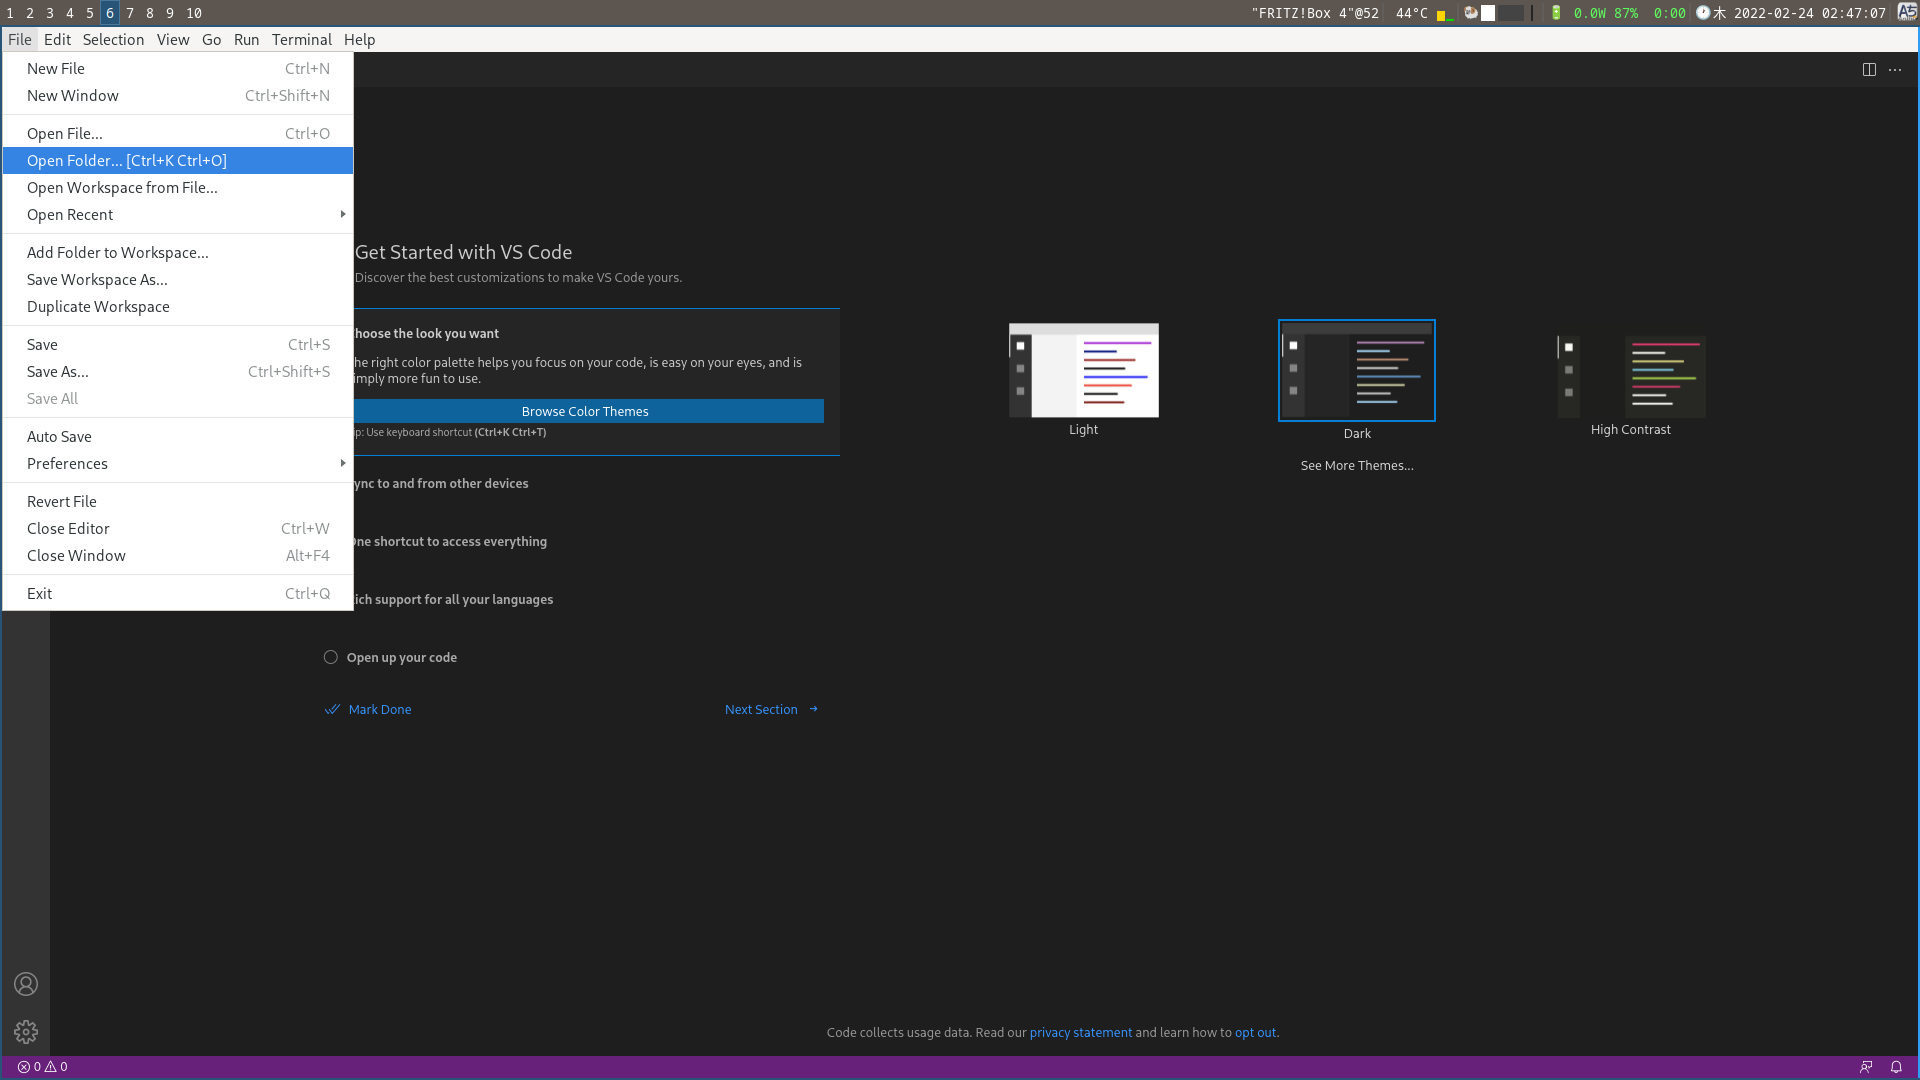Choose Open File... menu entry
This screenshot has width=1920, height=1080.
[178, 133]
